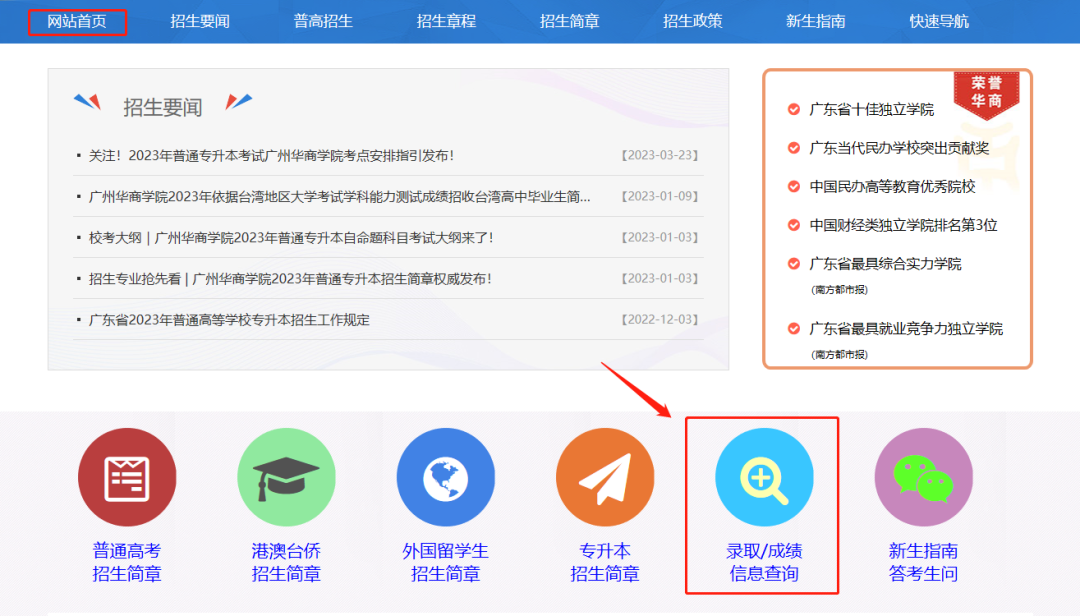Open the 招生要闻 navigation menu item
This screenshot has height=616, width=1080.
point(200,21)
